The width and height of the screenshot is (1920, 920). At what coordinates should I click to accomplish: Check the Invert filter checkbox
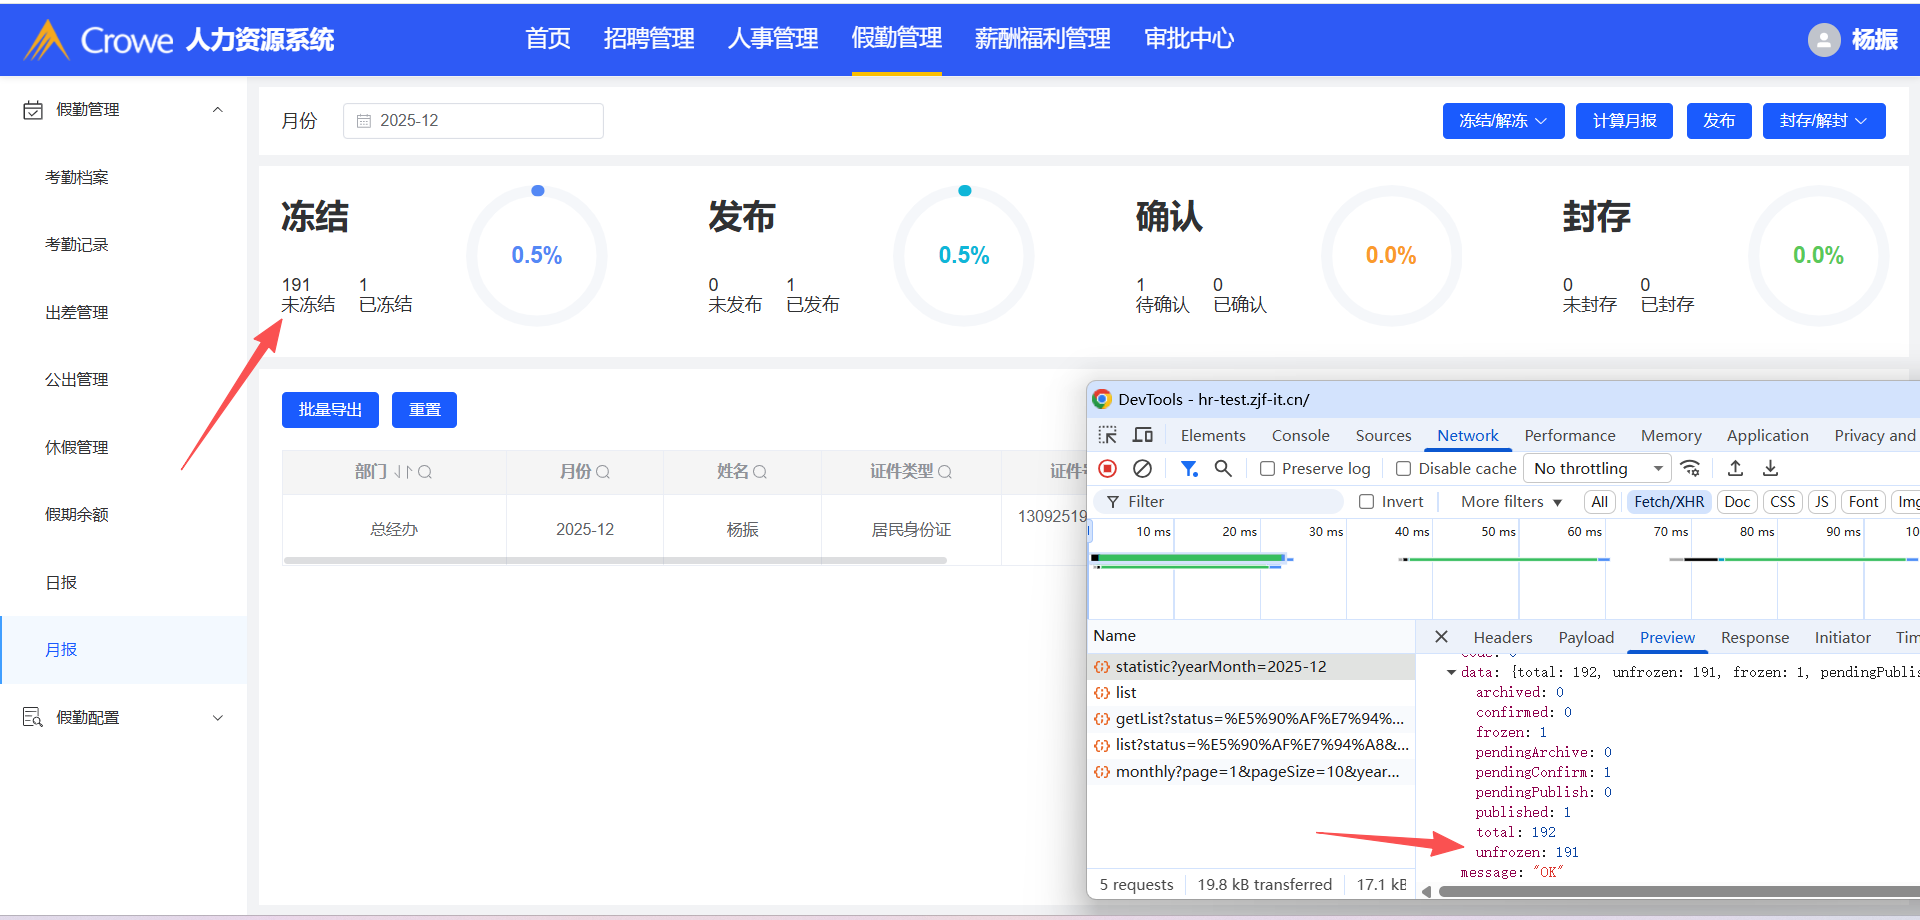pos(1366,502)
